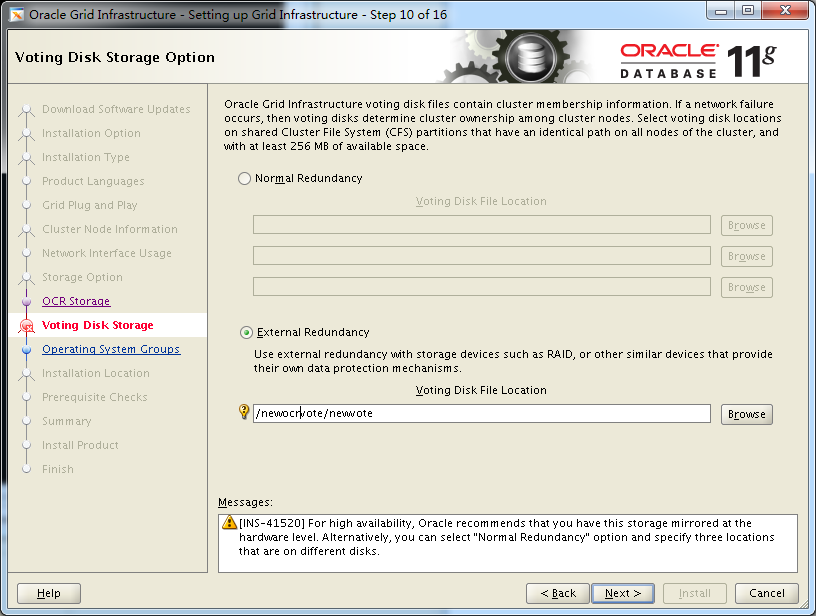Maximize the installer window
This screenshot has height=616, width=816.
point(748,10)
